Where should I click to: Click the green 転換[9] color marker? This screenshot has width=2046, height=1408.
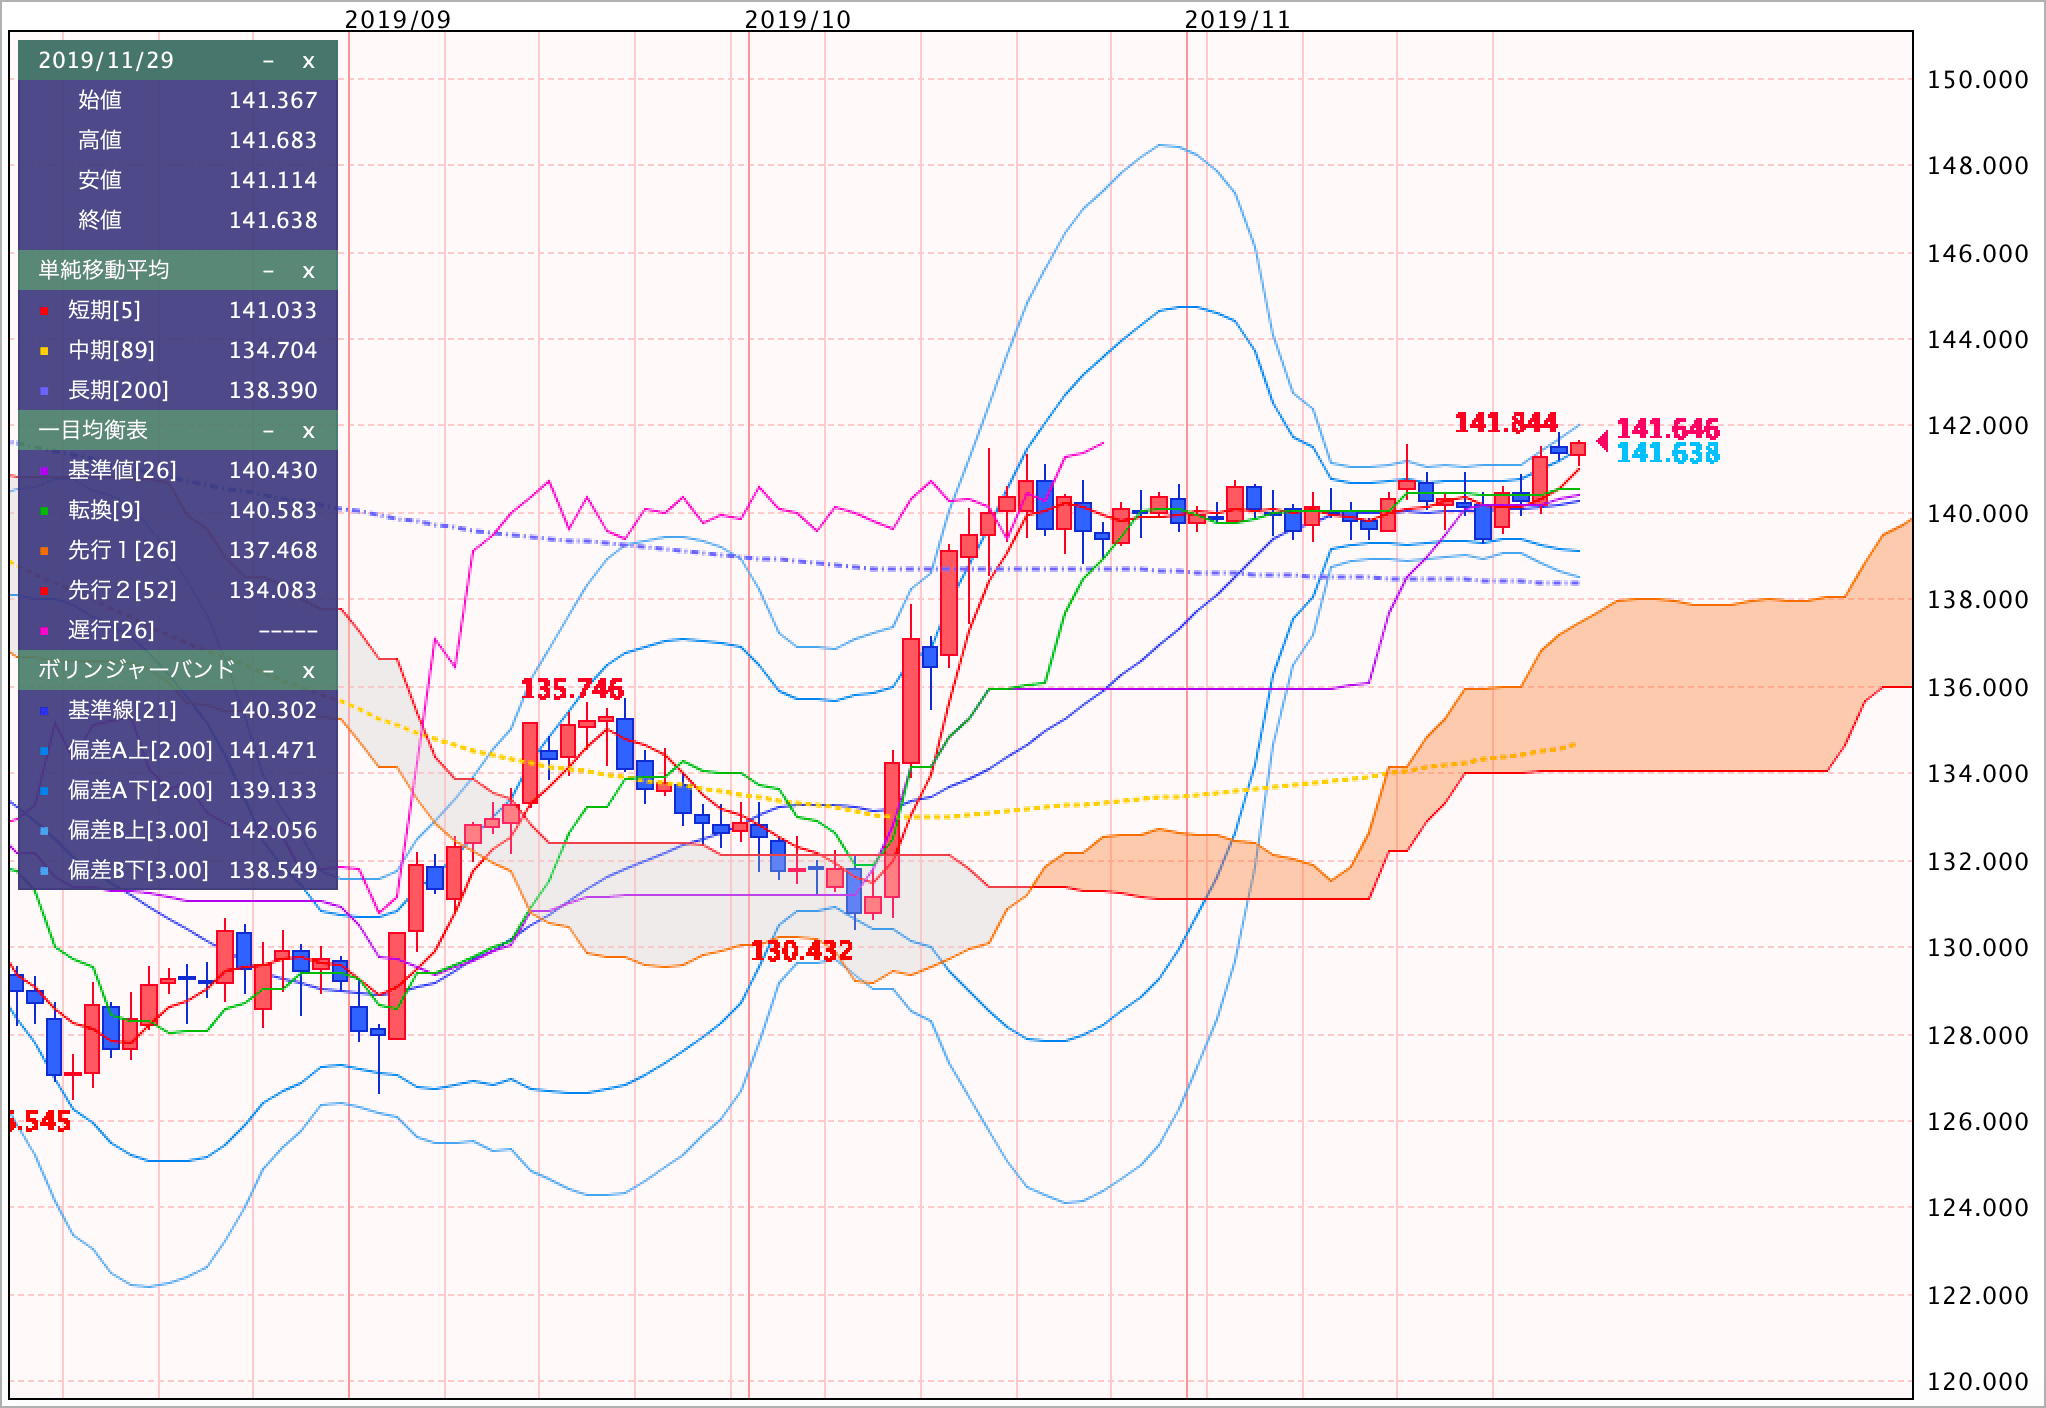click(x=44, y=512)
